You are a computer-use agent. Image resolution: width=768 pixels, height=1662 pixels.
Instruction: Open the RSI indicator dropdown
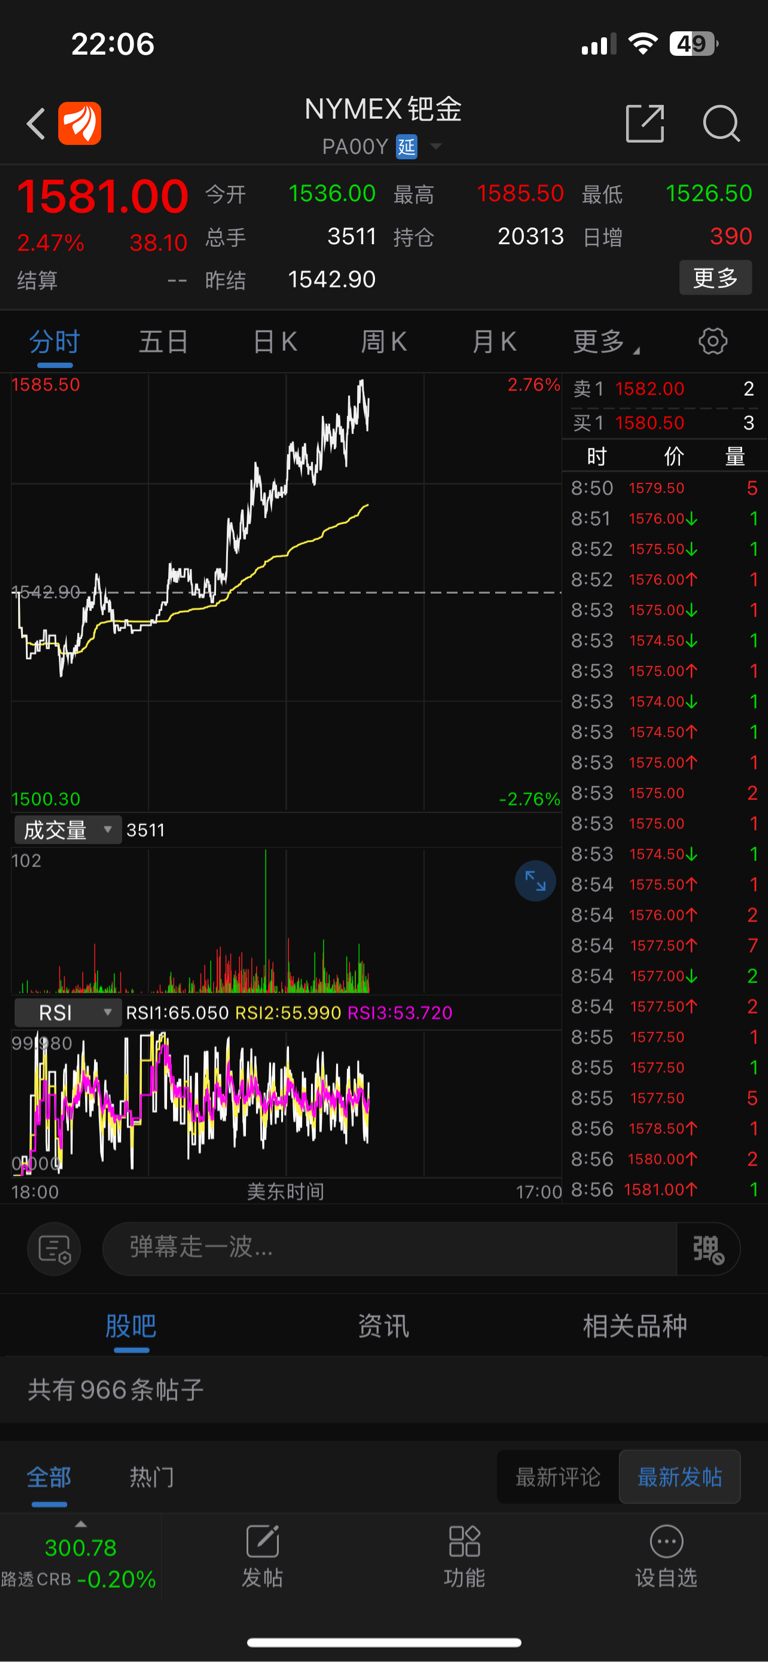click(67, 1013)
